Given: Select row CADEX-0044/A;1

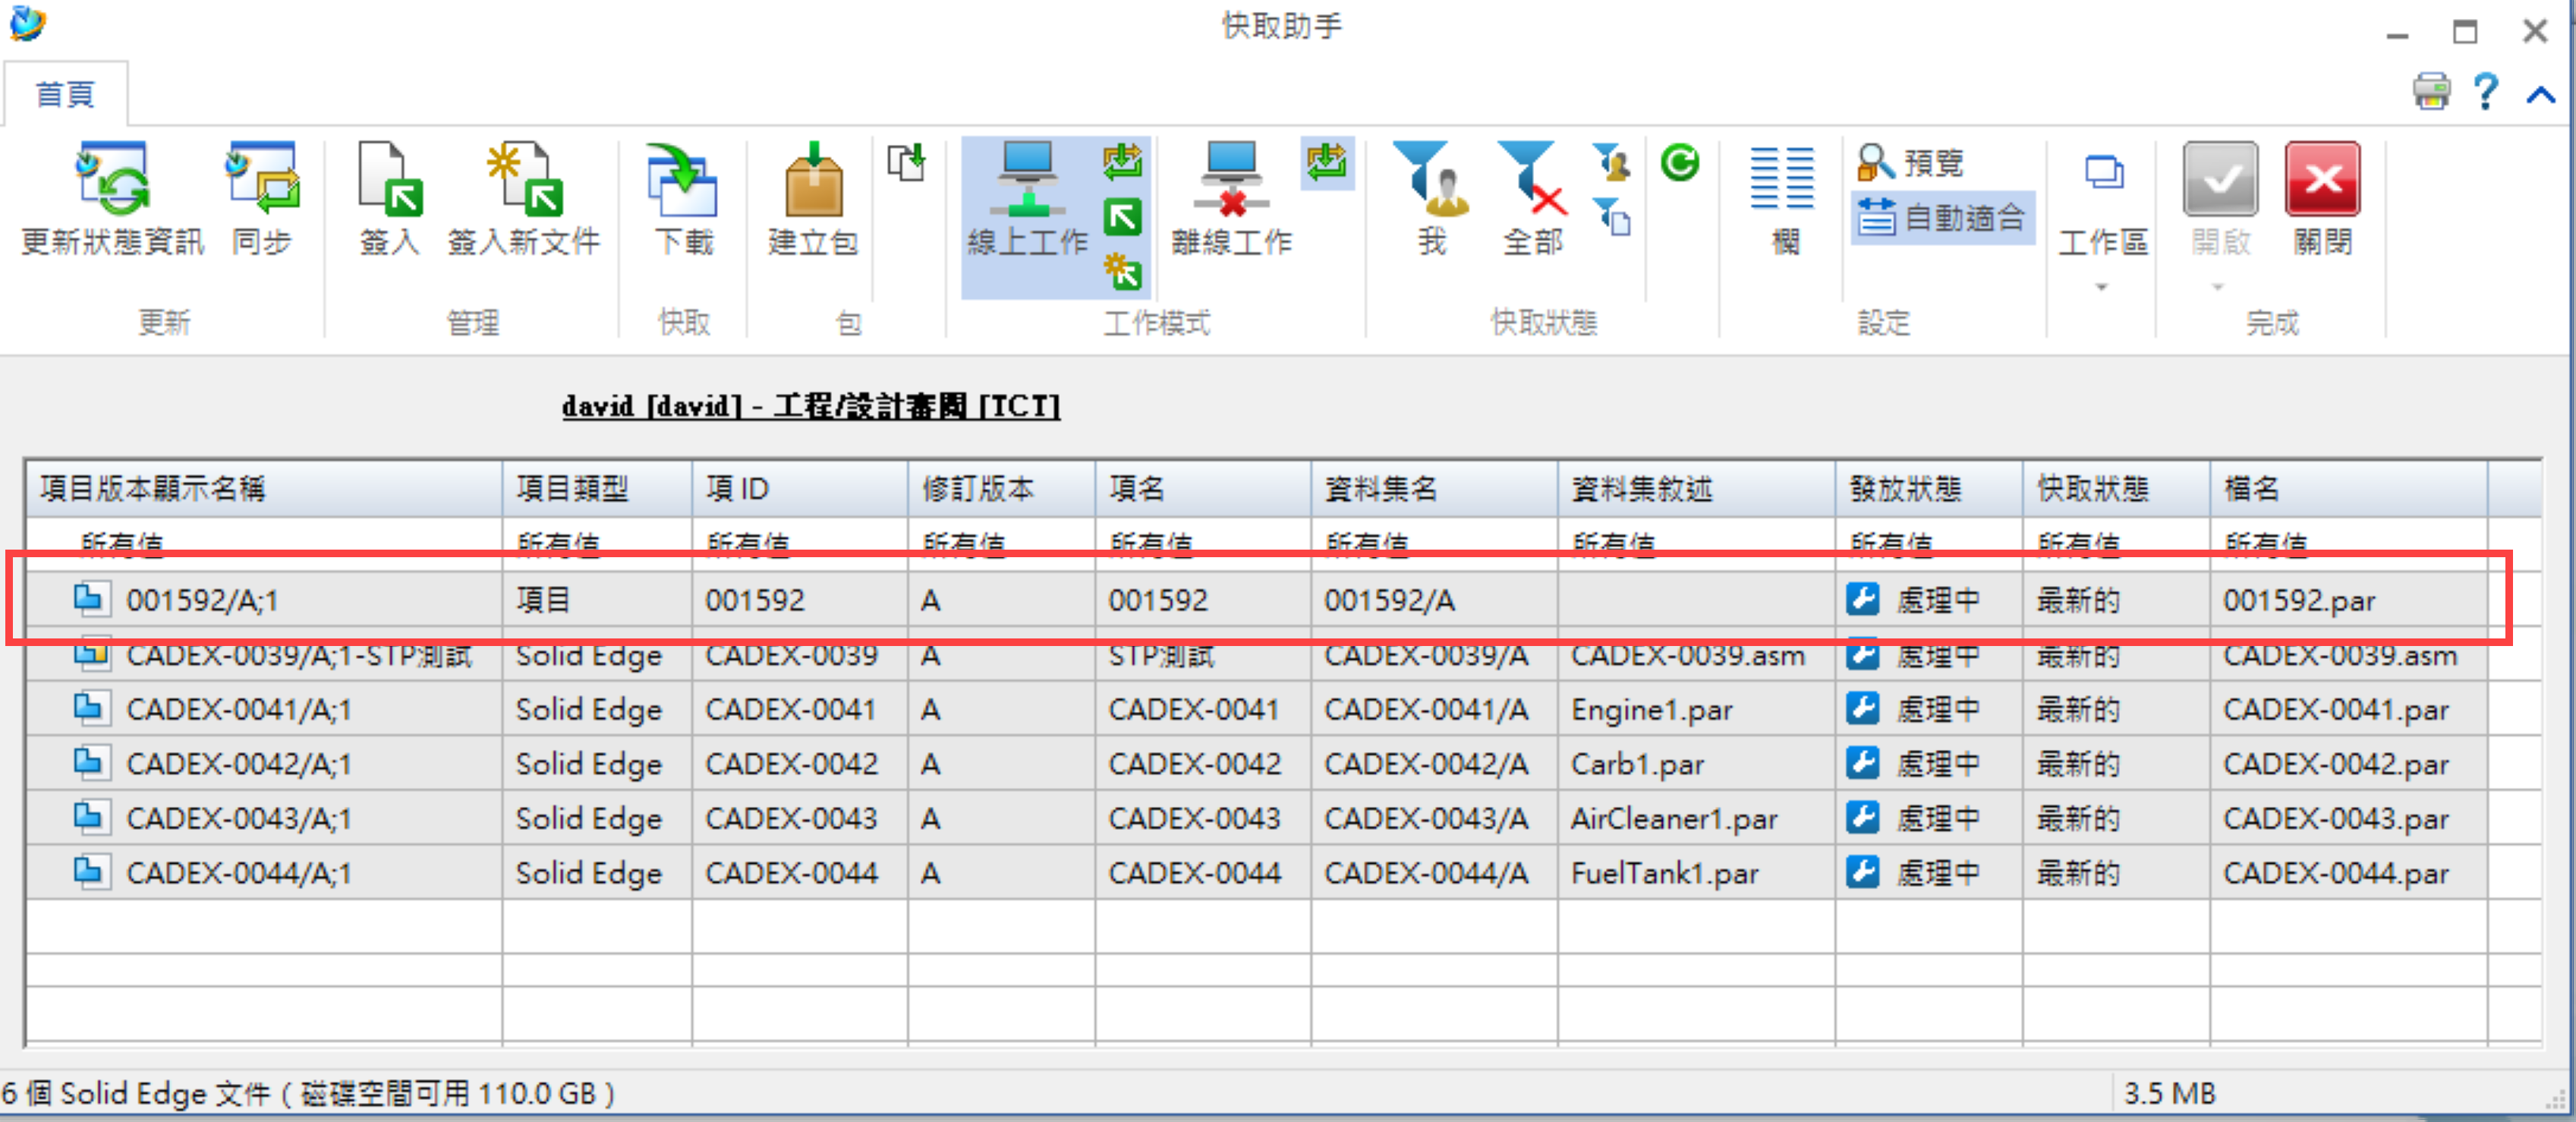Looking at the screenshot, I should 1256,872.
